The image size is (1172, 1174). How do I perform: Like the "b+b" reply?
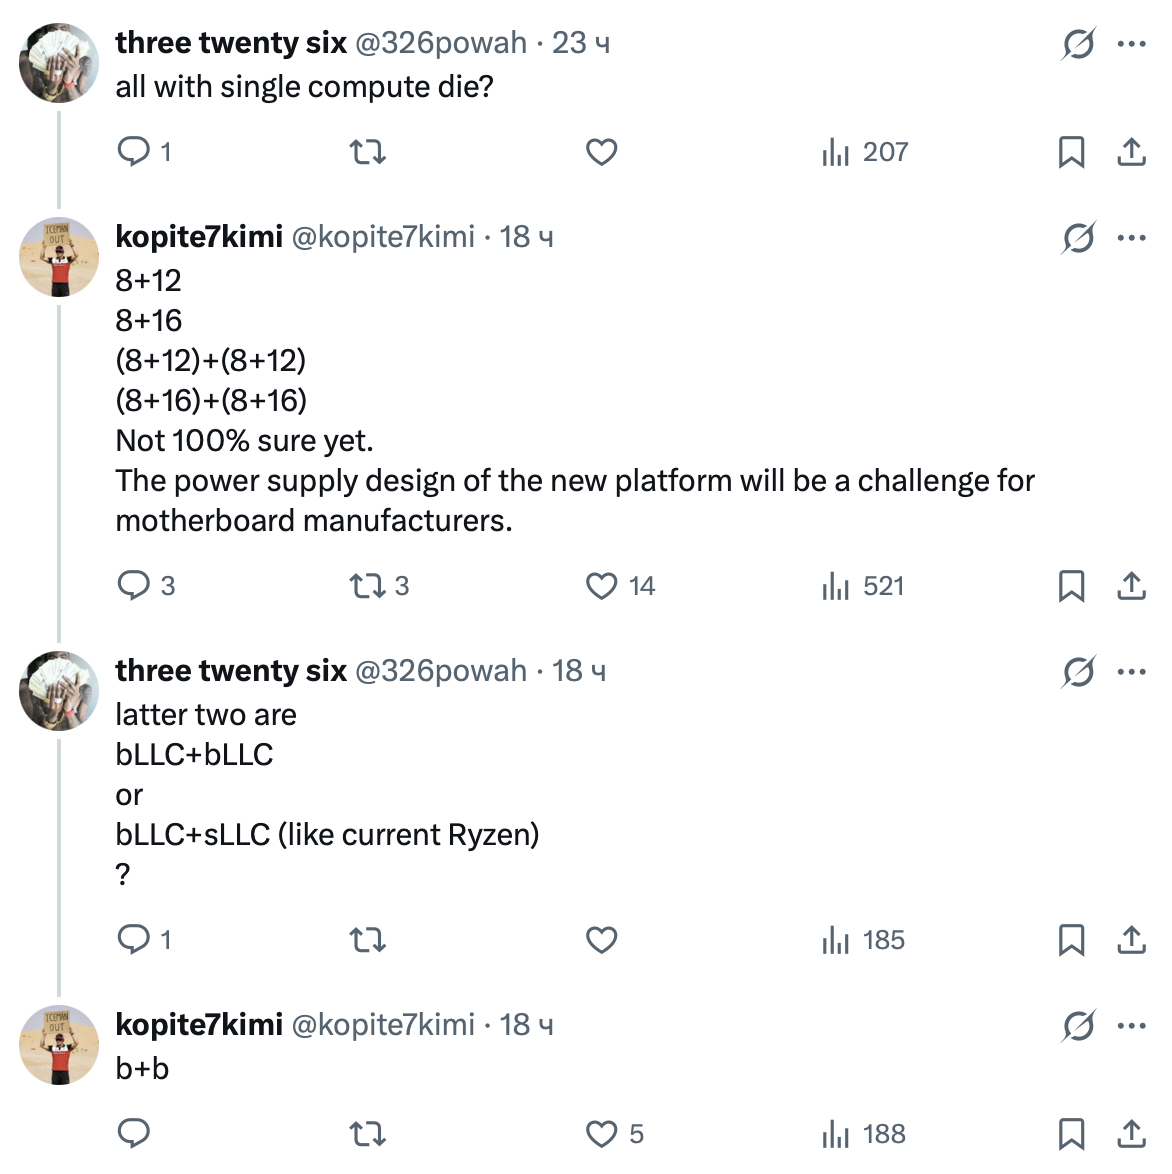(x=600, y=1135)
